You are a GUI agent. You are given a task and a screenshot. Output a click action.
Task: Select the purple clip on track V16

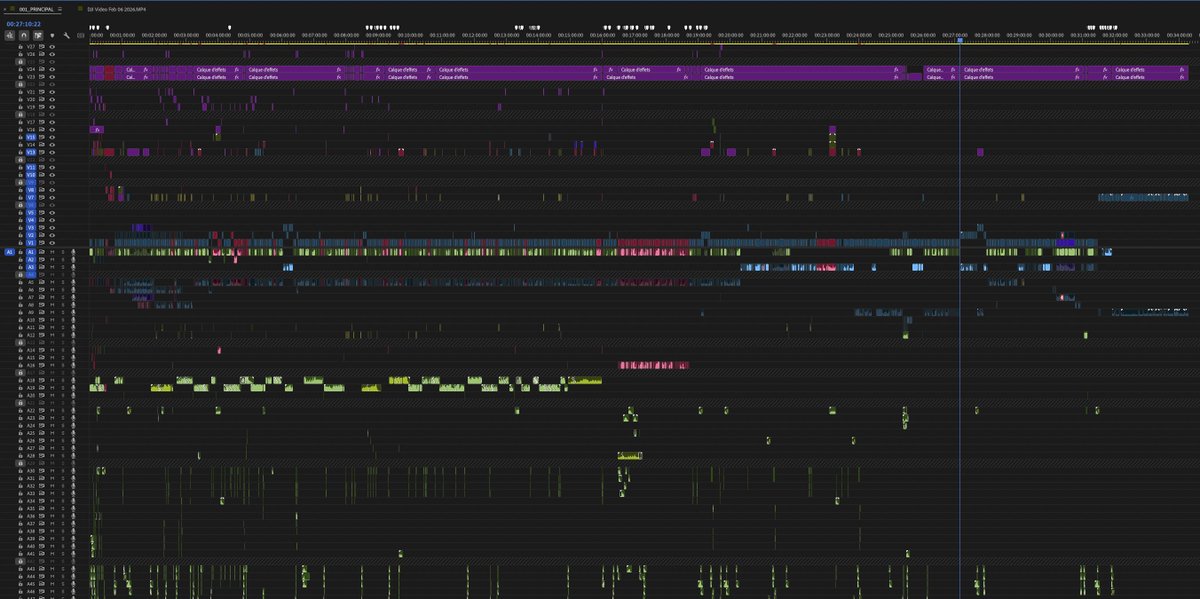point(97,129)
